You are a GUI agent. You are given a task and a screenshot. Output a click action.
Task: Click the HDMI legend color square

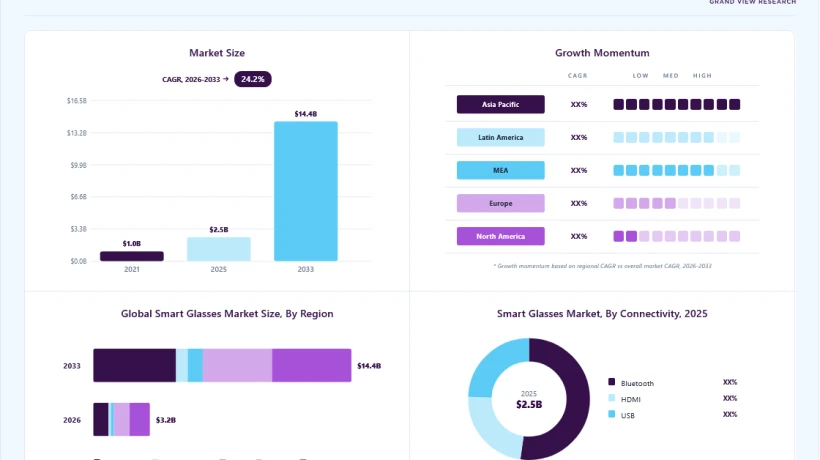tap(611, 398)
